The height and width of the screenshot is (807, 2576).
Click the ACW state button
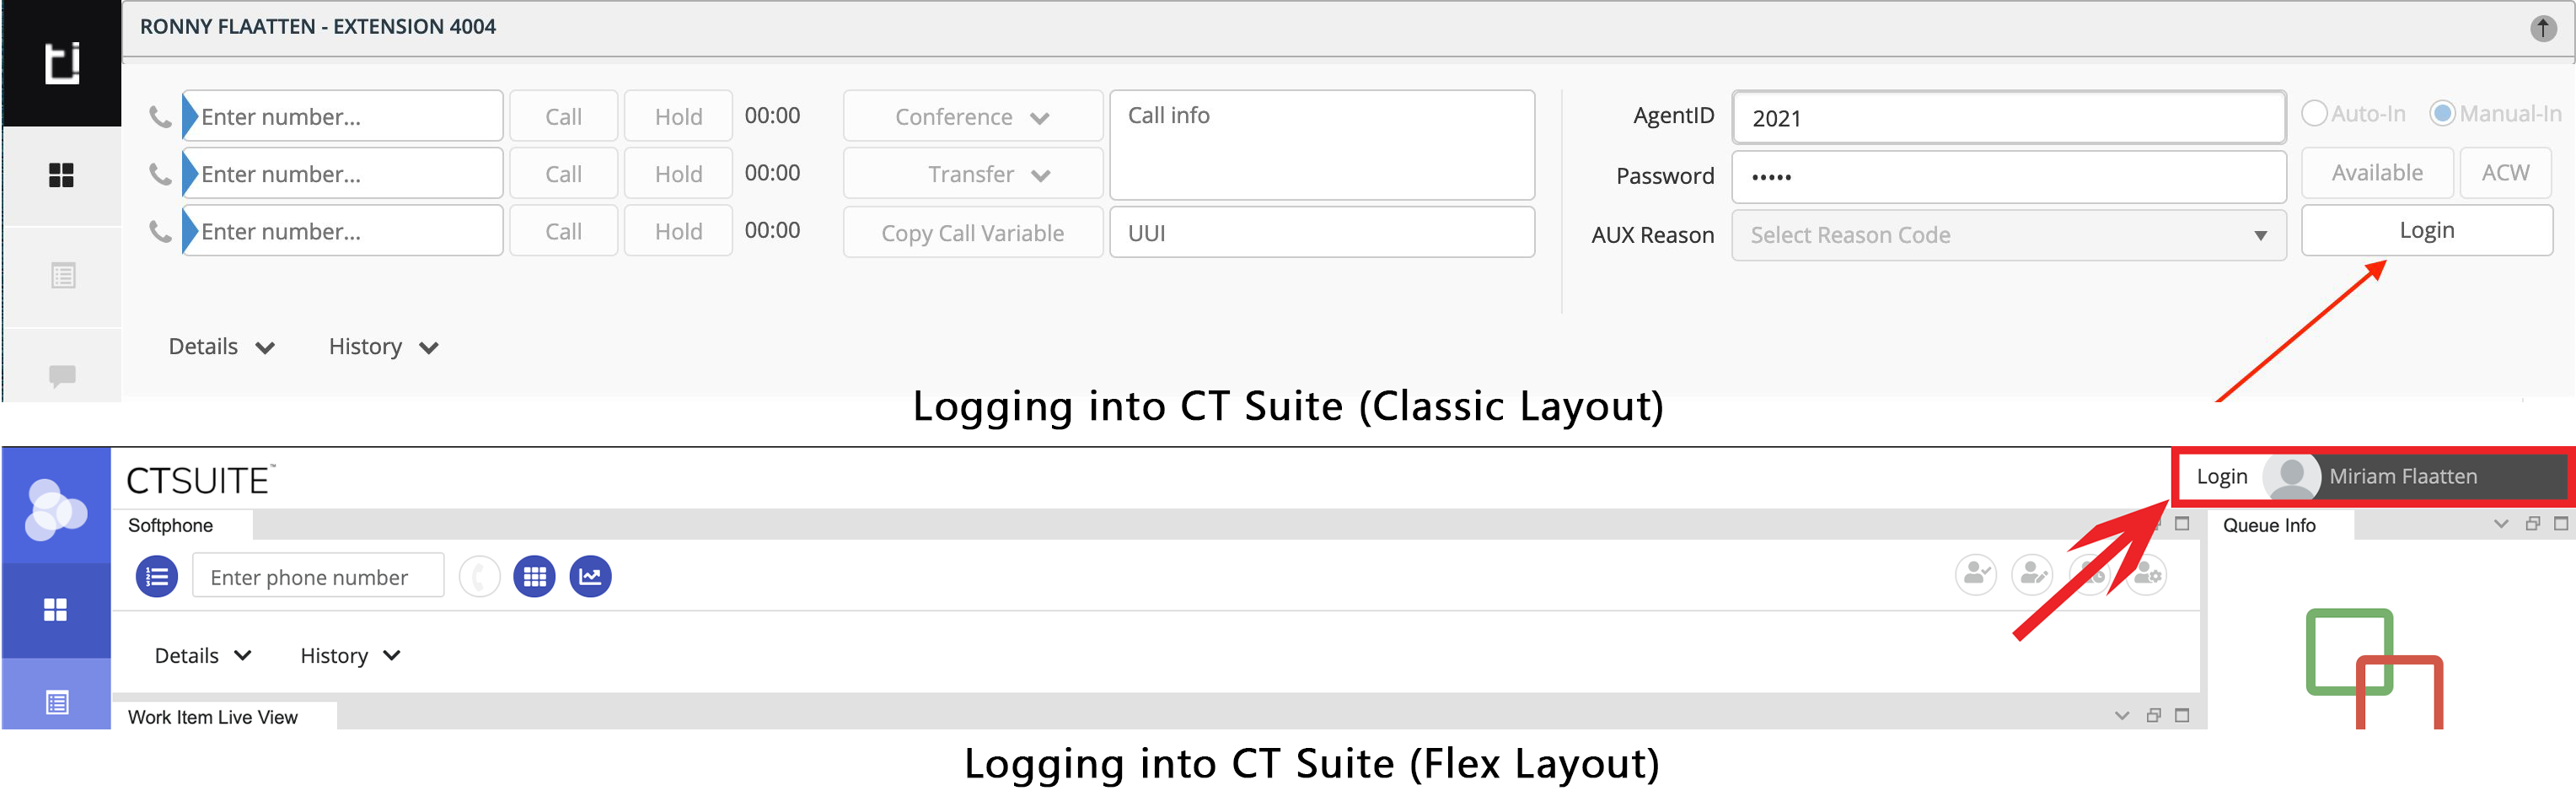[2505, 172]
